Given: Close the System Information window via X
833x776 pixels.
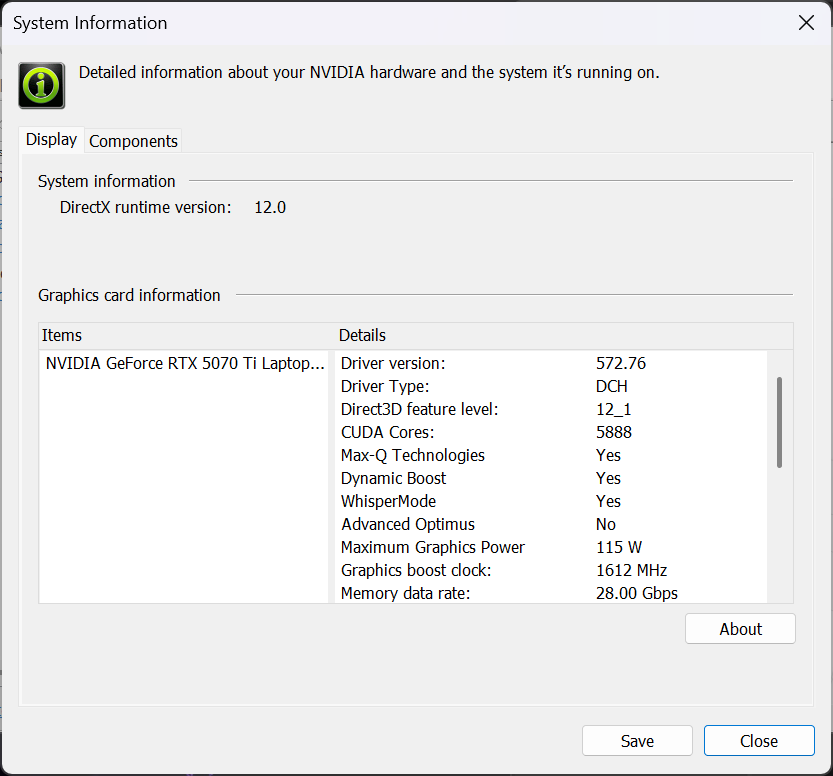Looking at the screenshot, I should 806,23.
